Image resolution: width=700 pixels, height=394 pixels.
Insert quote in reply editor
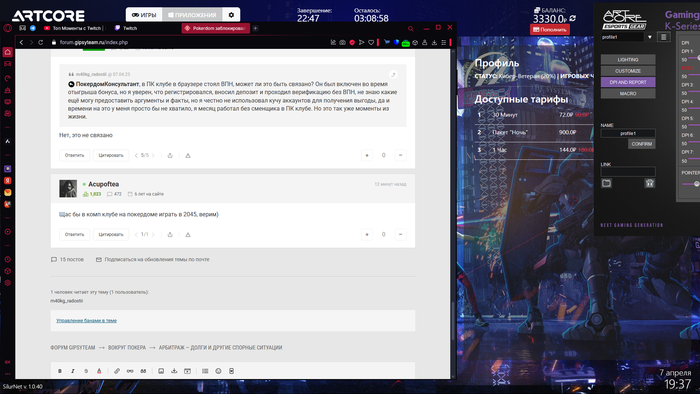click(x=143, y=371)
